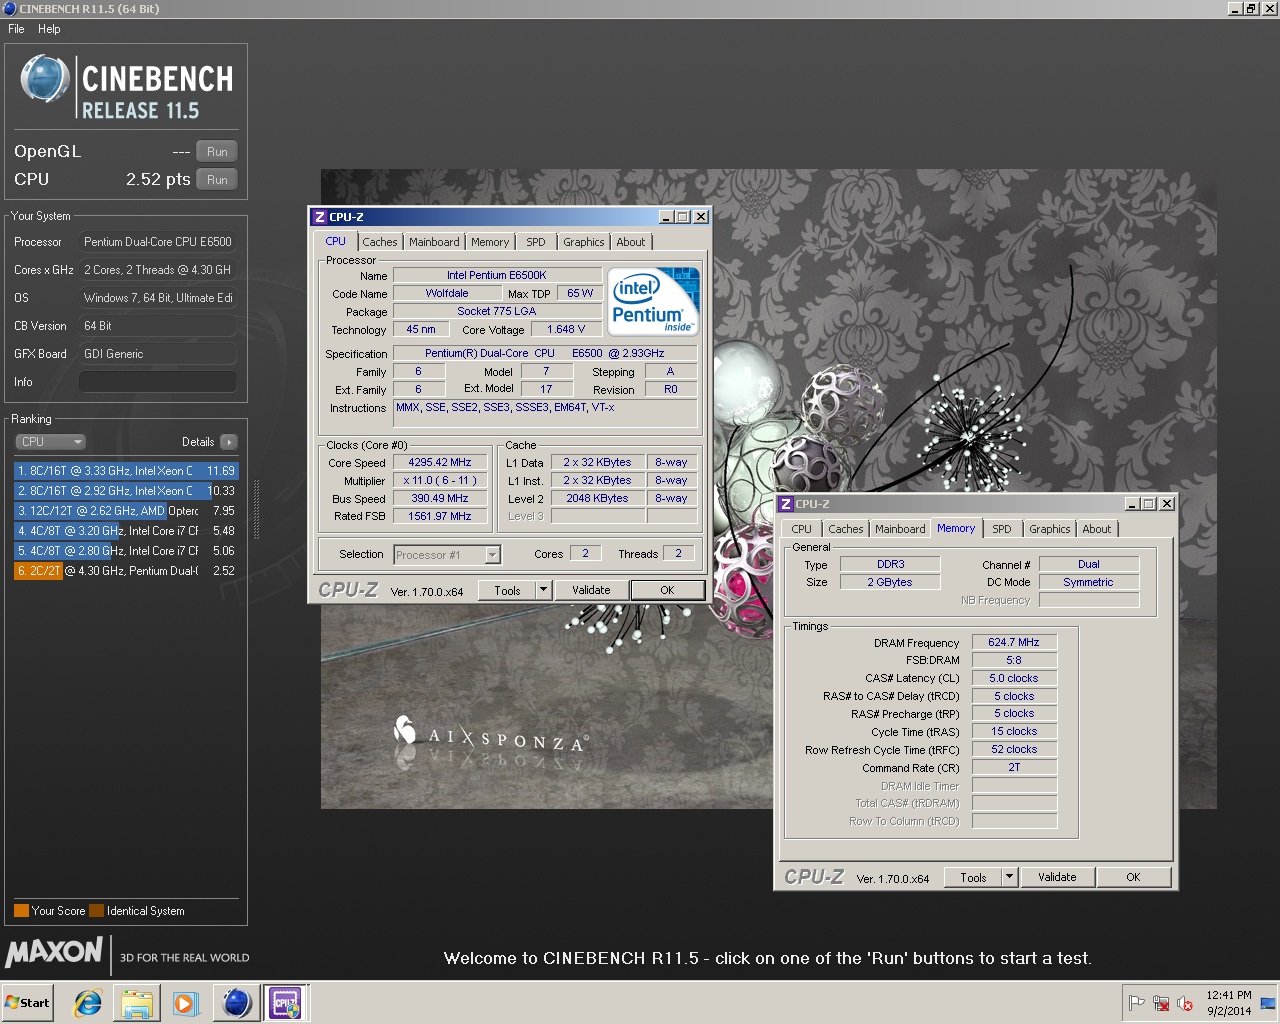Switch to SPD tab in first CPU-Z window
Image resolution: width=1280 pixels, height=1024 pixels.
coord(536,242)
